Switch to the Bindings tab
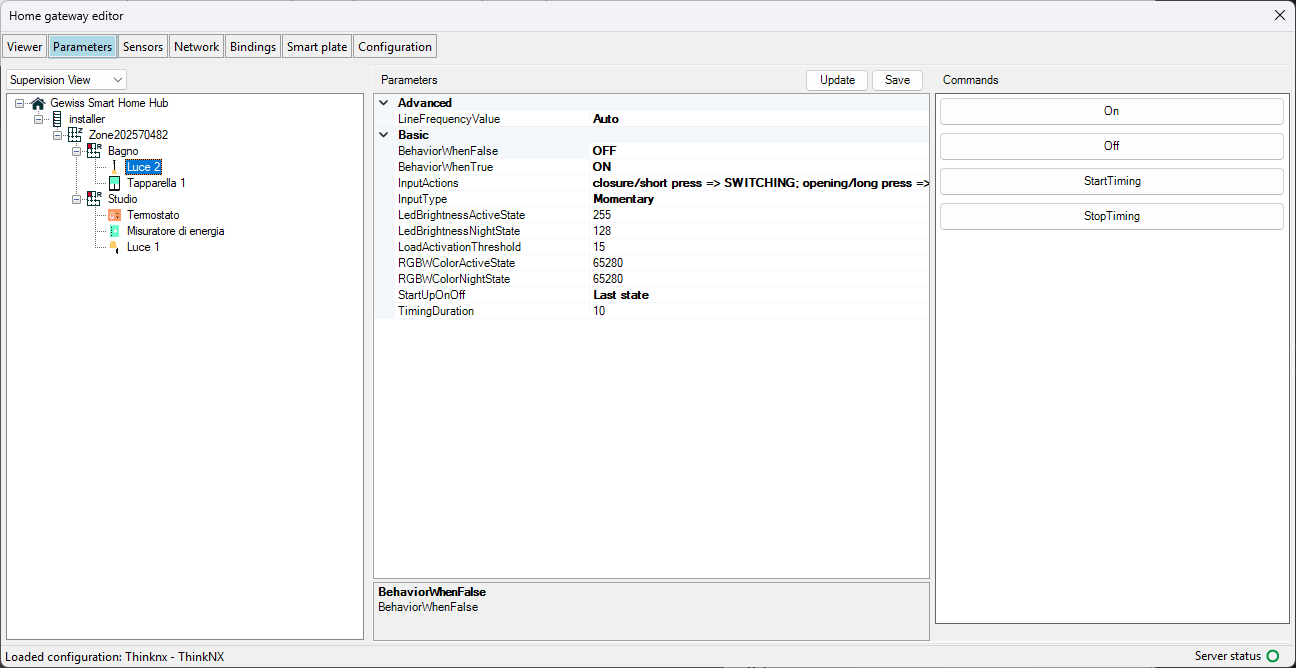Image resolution: width=1296 pixels, height=668 pixels. [x=252, y=47]
